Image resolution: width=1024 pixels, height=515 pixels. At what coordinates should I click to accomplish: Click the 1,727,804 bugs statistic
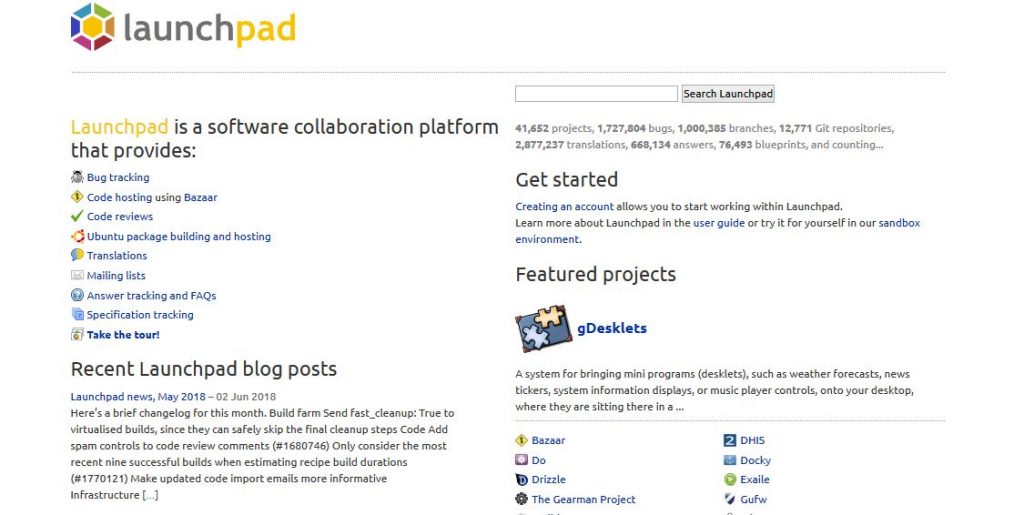point(635,129)
